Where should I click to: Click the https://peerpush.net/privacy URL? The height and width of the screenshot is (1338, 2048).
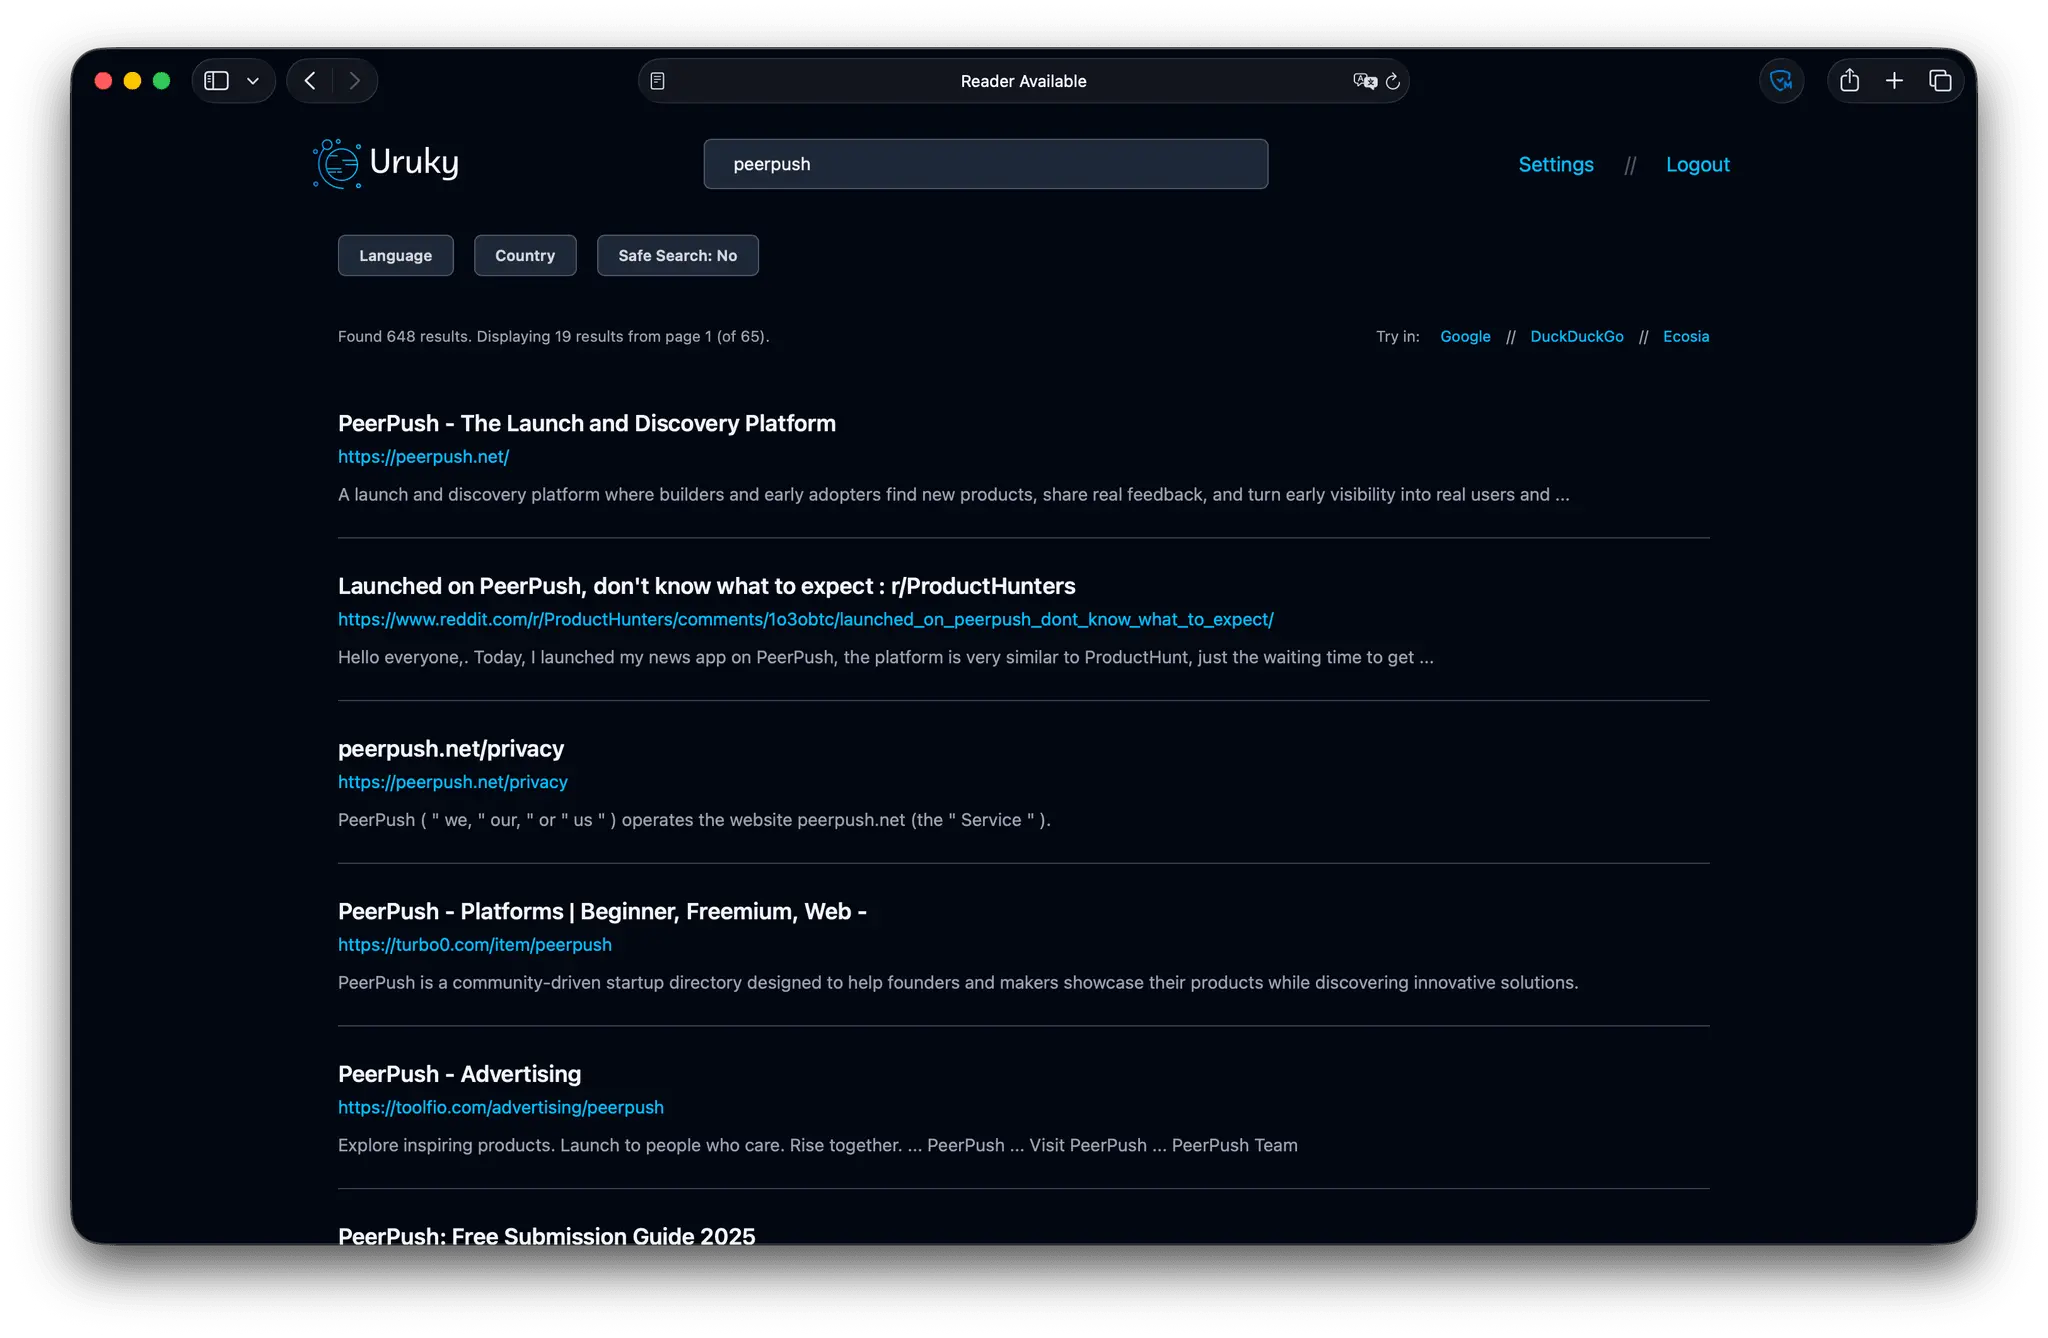tap(452, 782)
